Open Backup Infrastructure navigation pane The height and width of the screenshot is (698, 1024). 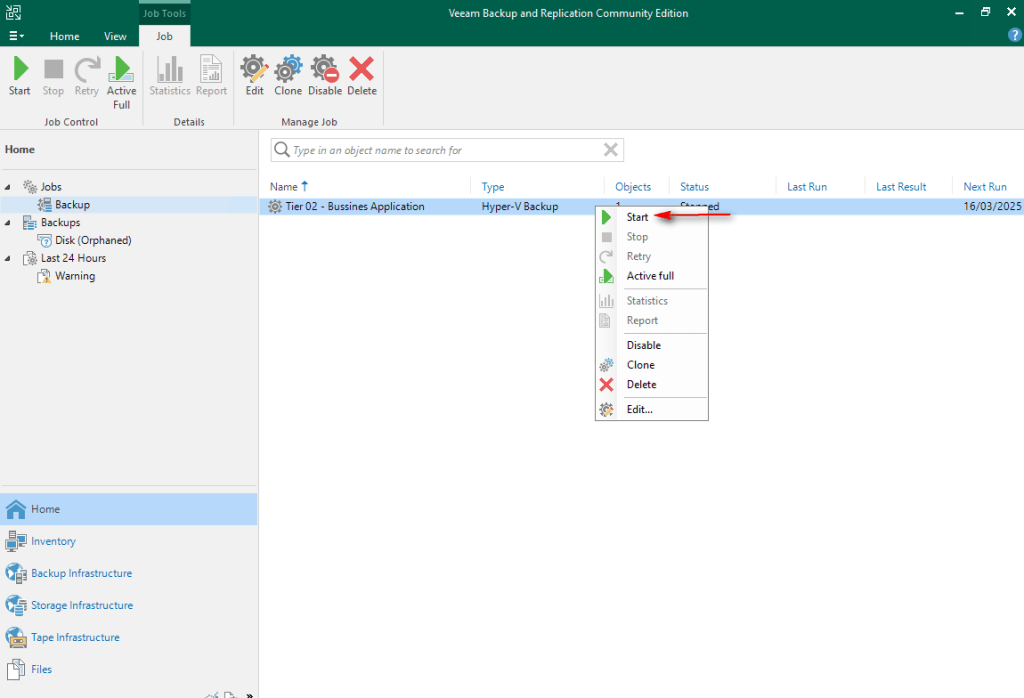click(81, 573)
